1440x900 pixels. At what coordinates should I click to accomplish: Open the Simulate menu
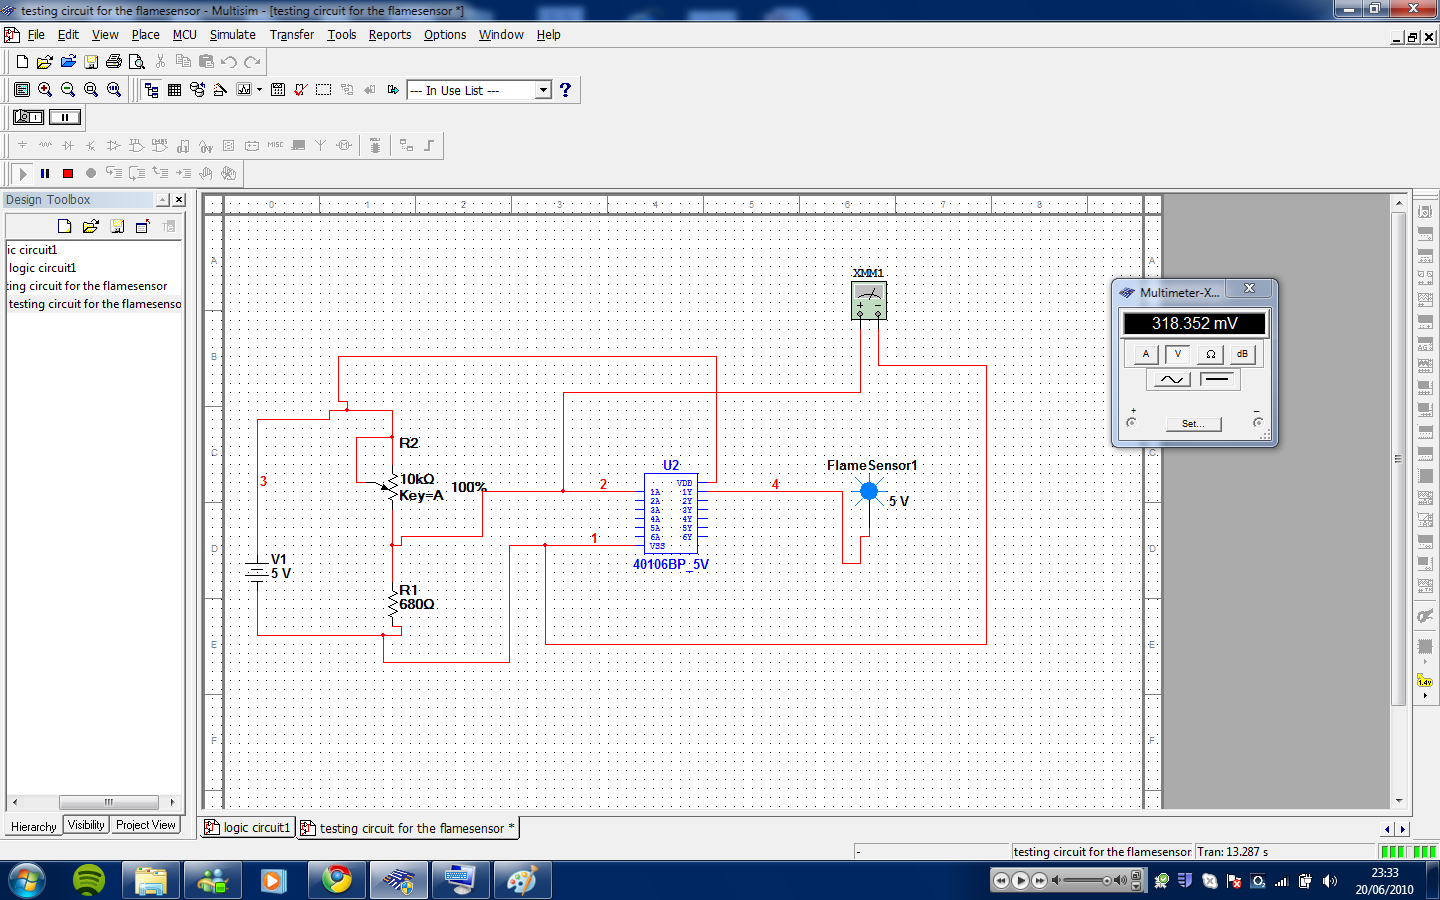pyautogui.click(x=232, y=35)
